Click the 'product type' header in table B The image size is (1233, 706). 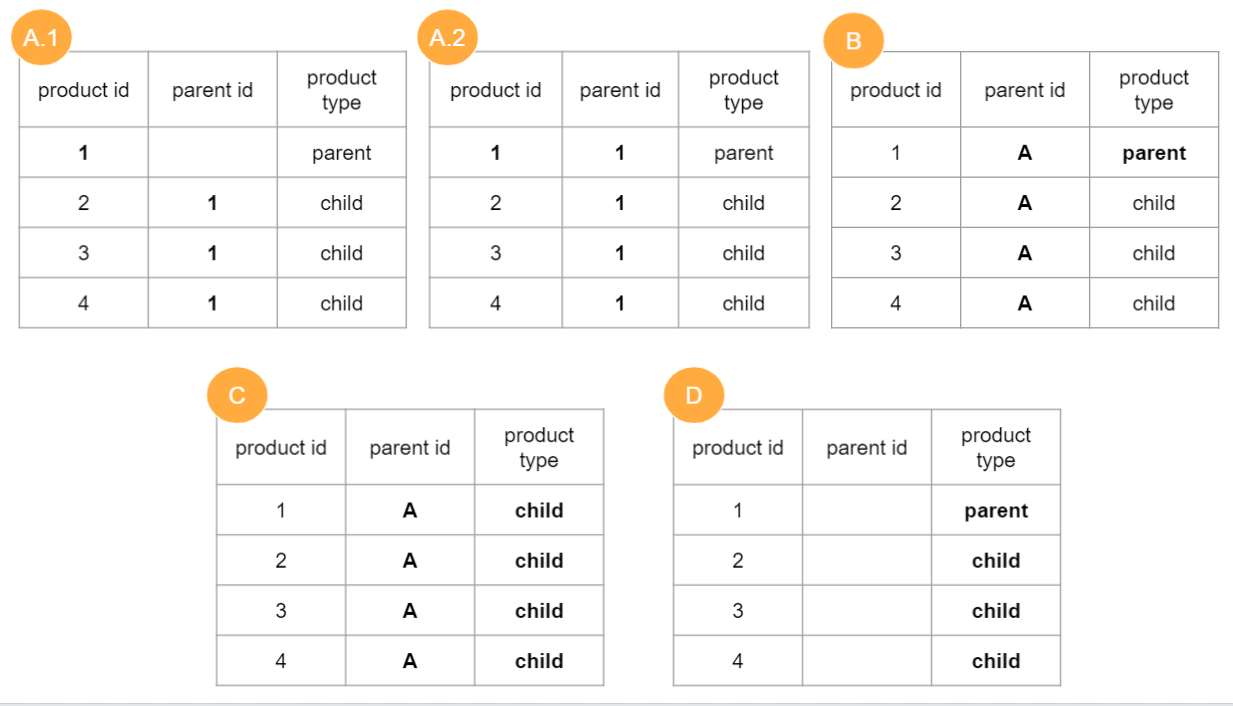point(1154,90)
